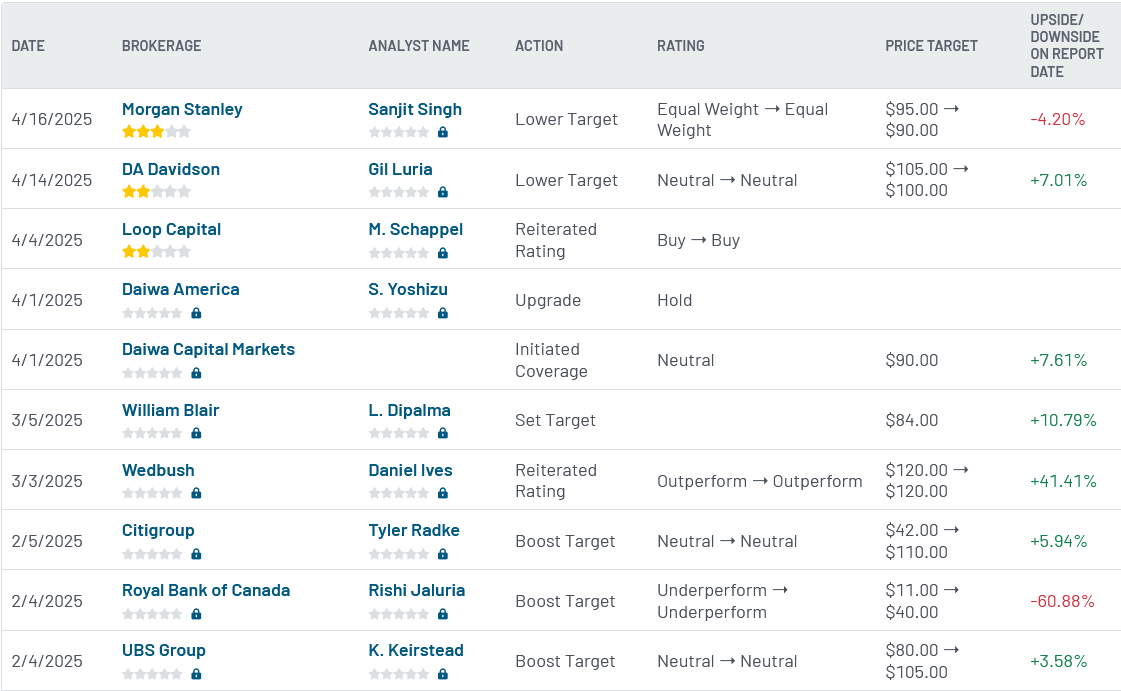Click UBS Group gray star rating

[x=152, y=673]
